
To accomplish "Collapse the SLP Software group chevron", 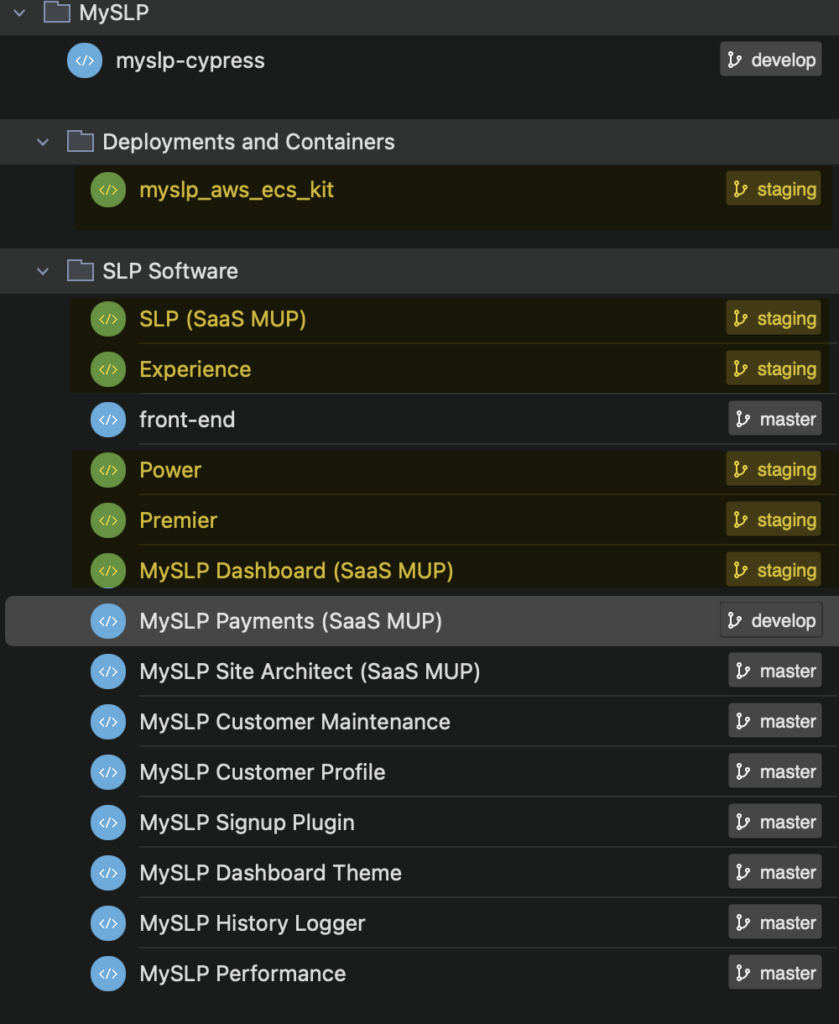I will (43, 271).
